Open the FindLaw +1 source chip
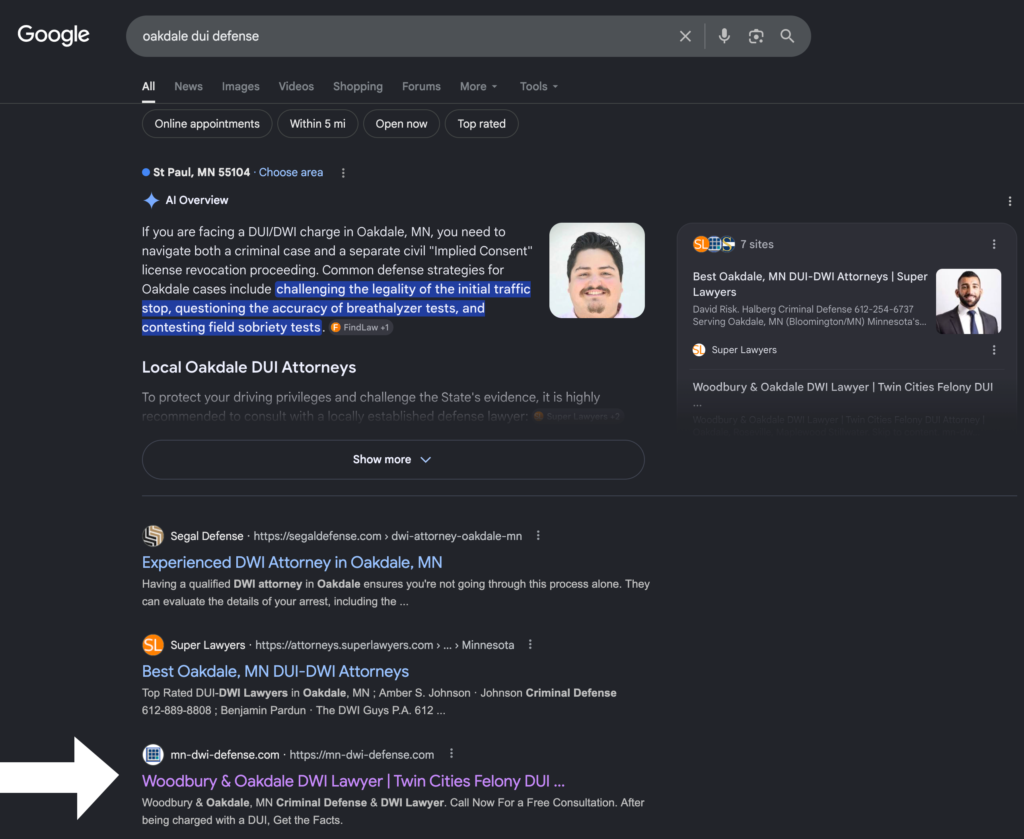Screen dimensions: 1024x839 pyautogui.click(x=360, y=328)
